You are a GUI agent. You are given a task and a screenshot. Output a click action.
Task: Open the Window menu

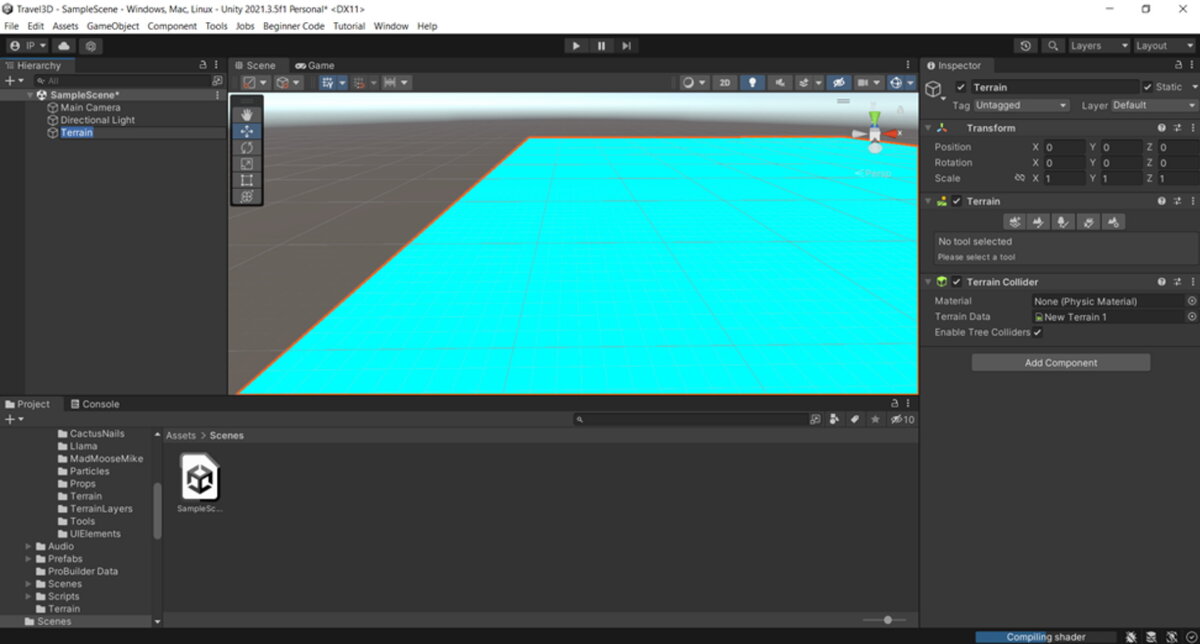tap(391, 26)
